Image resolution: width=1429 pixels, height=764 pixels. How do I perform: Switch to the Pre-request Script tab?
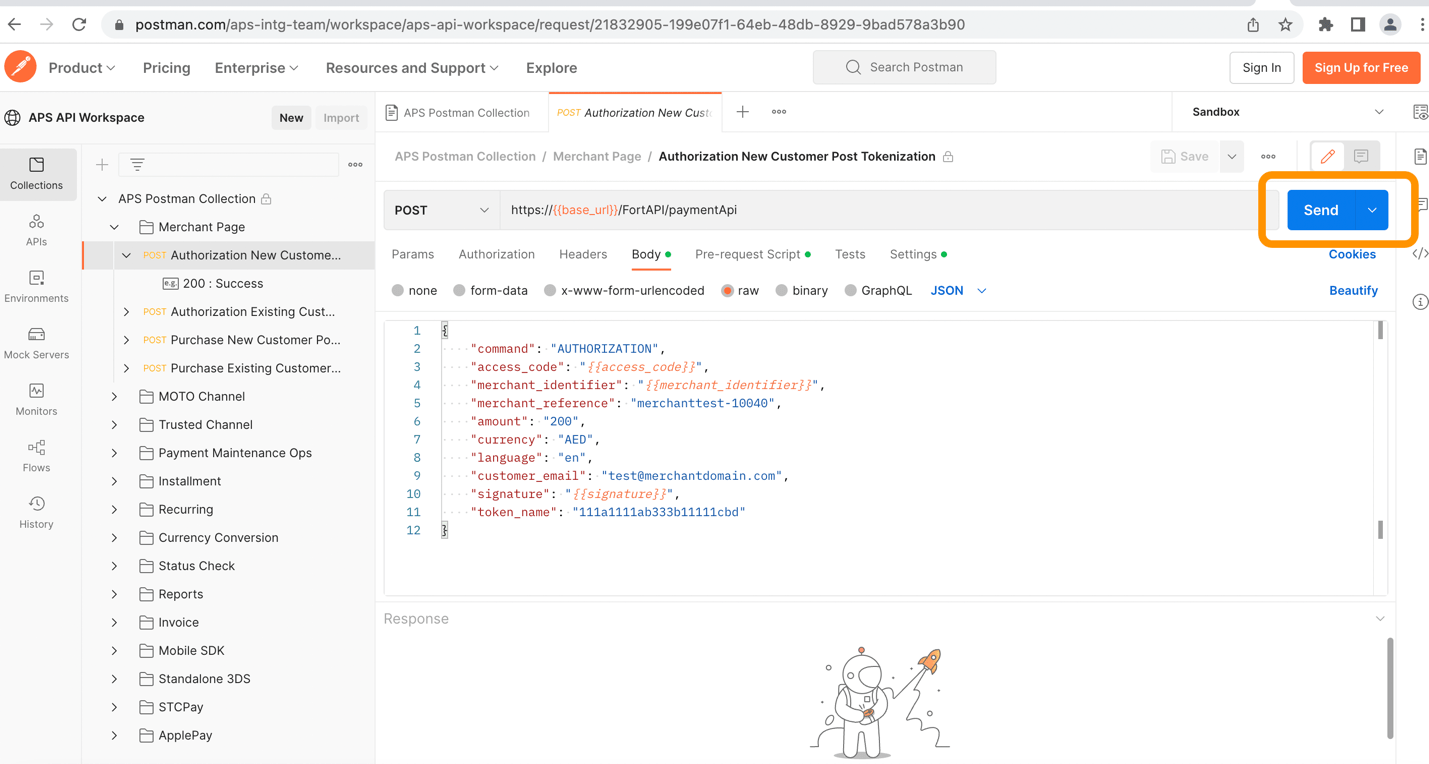click(748, 255)
